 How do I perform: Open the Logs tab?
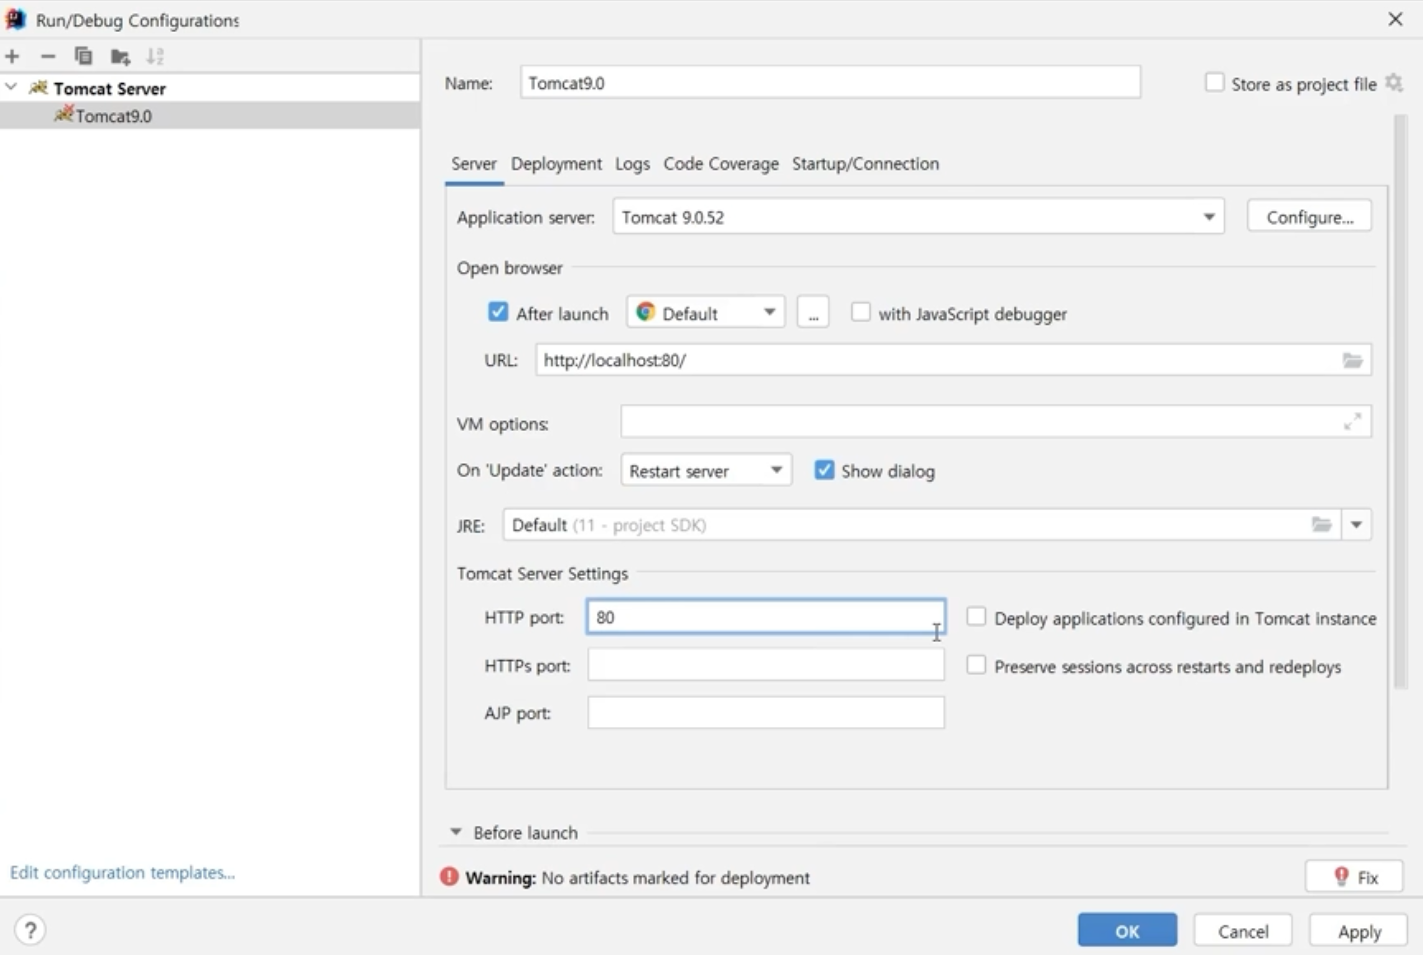click(x=632, y=164)
